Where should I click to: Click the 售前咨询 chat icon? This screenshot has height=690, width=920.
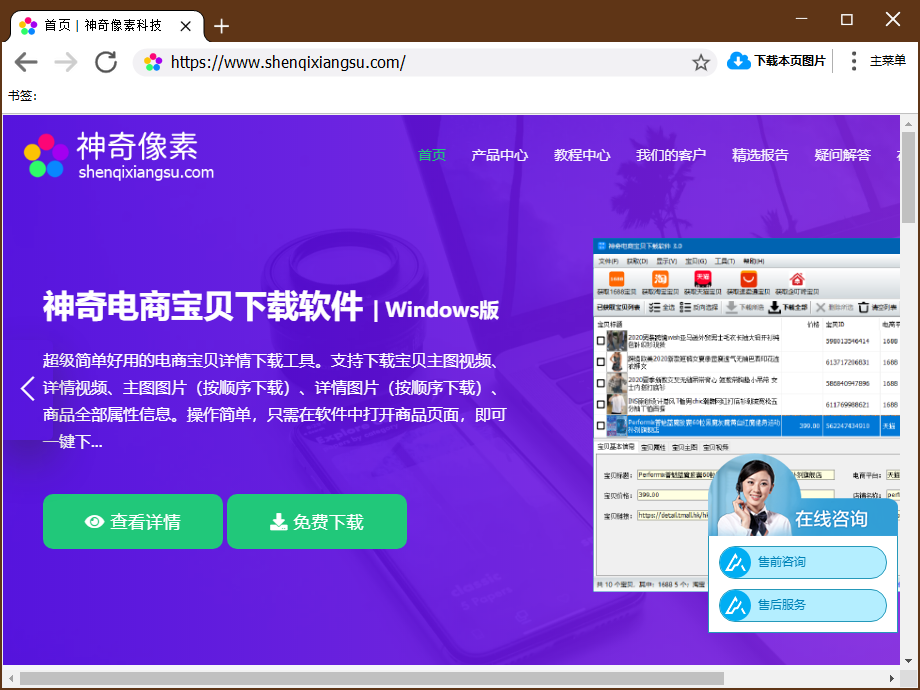point(735,562)
